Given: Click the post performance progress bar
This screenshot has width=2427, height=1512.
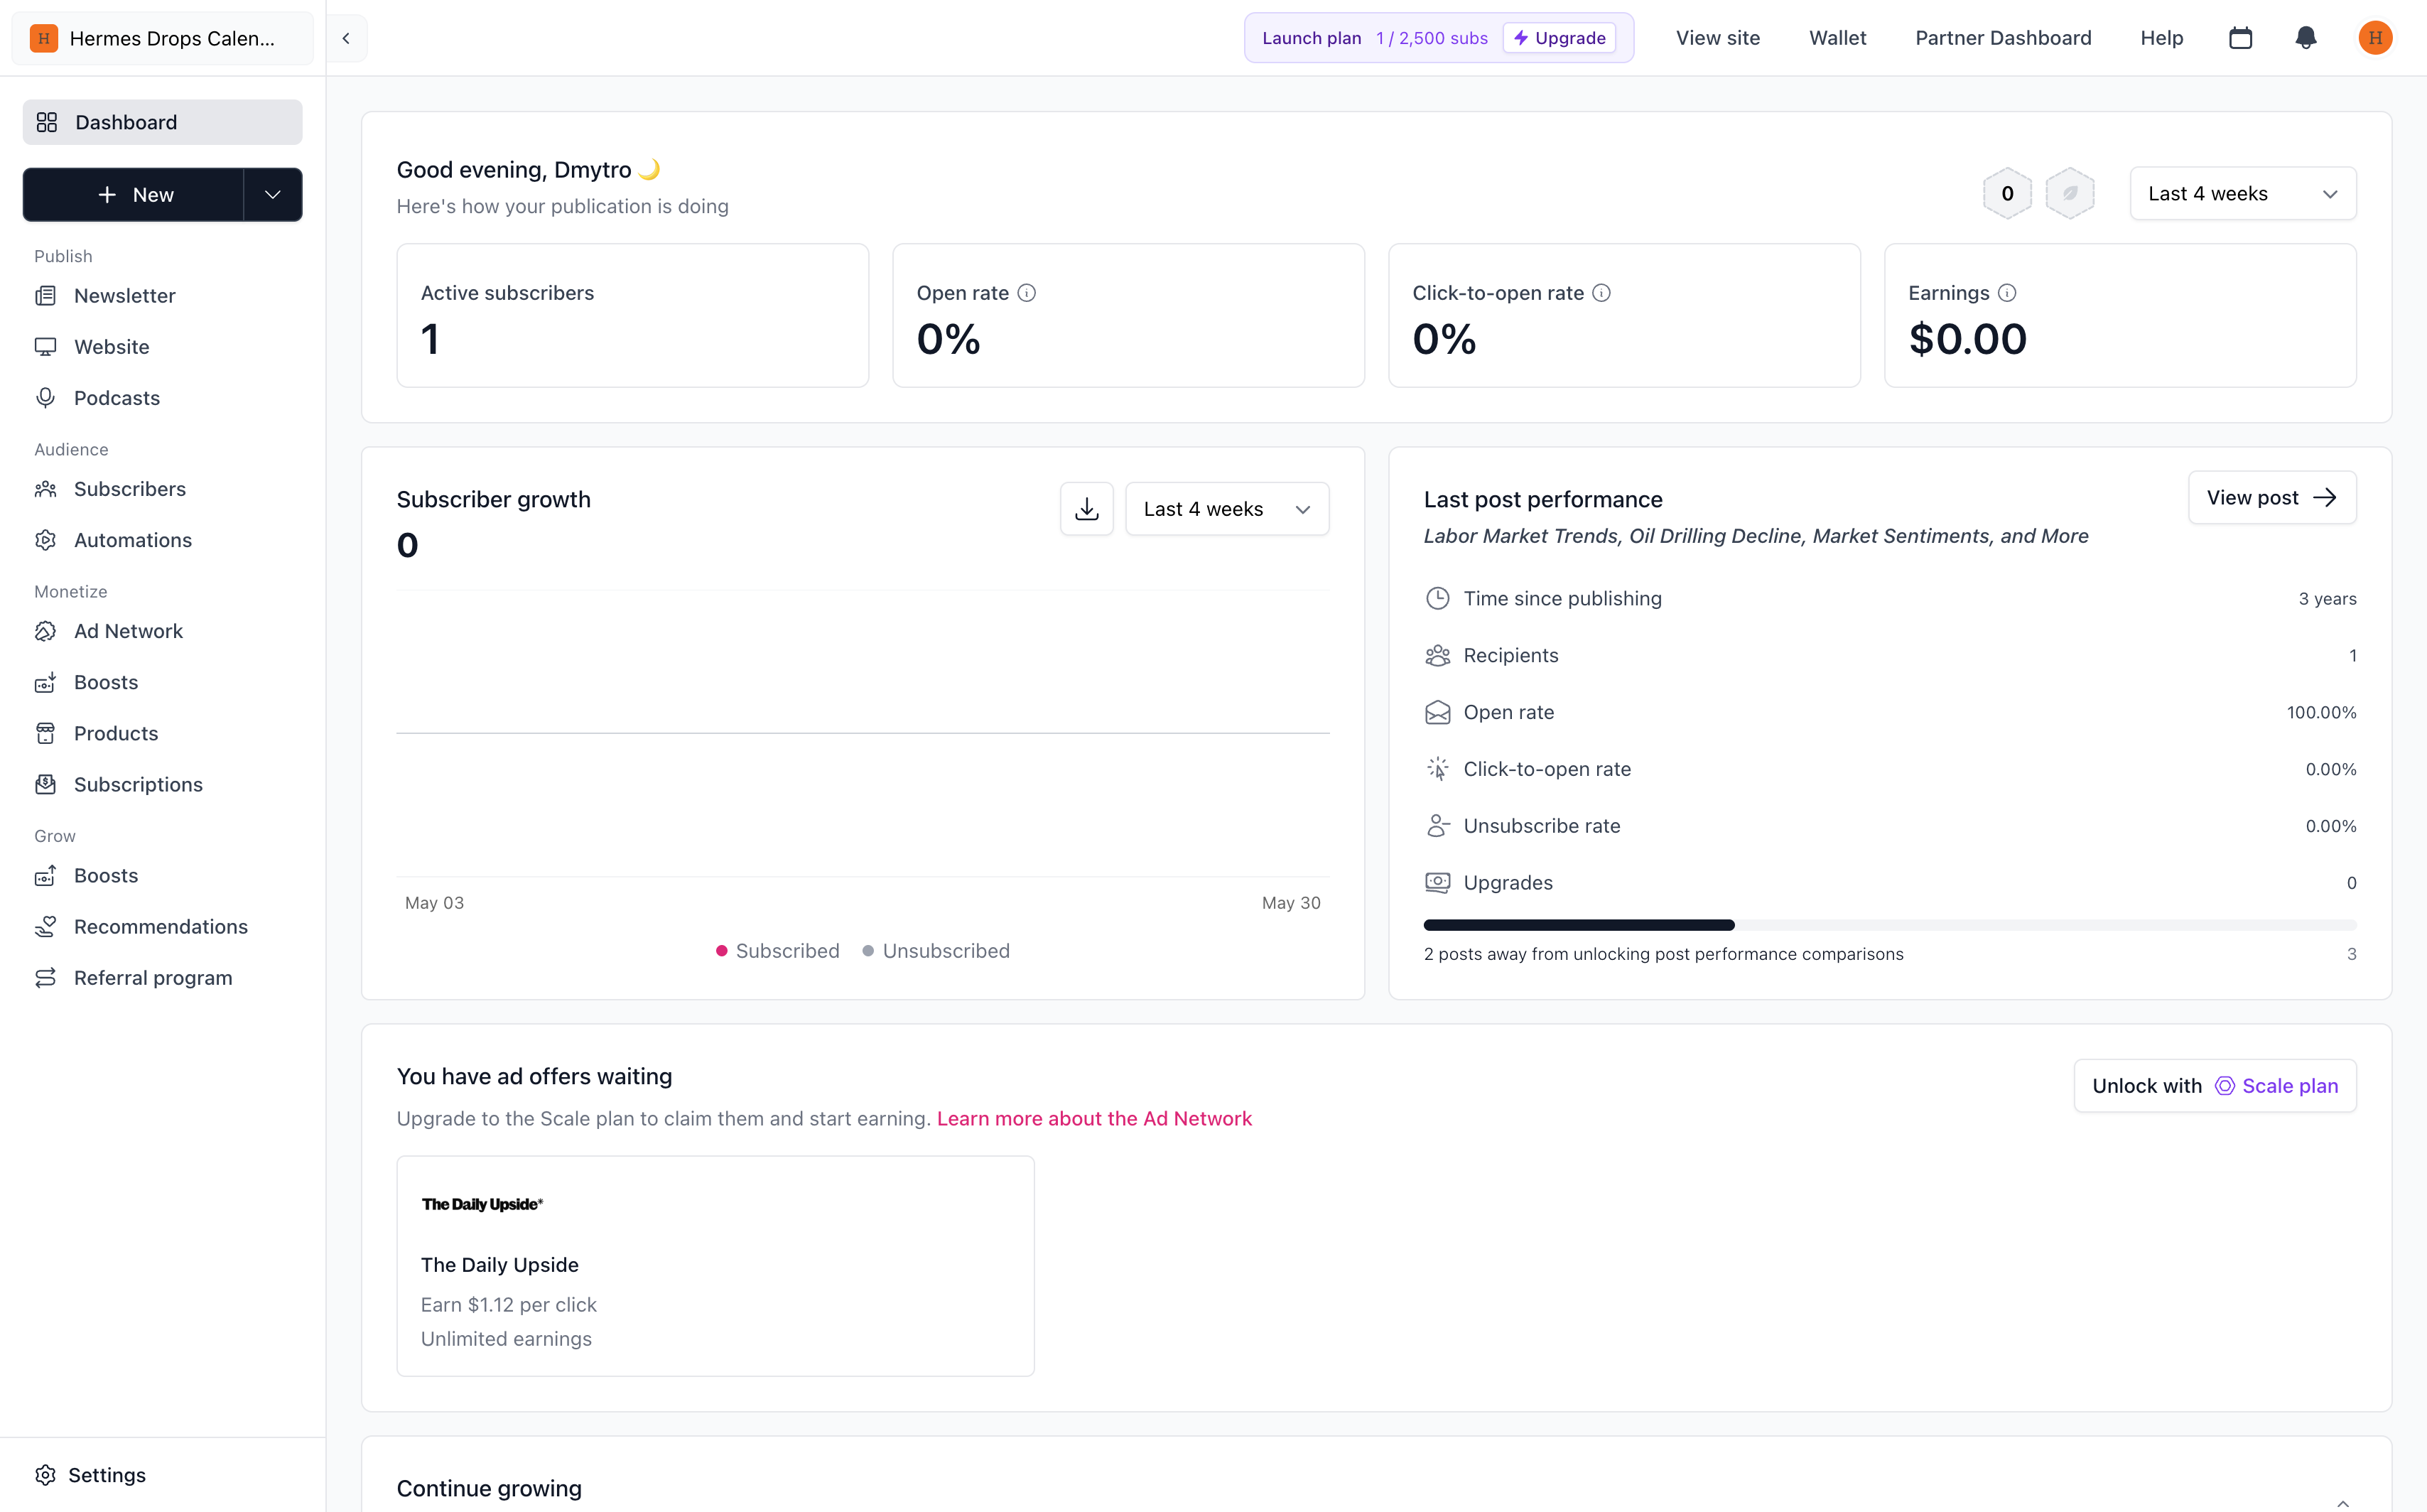Looking at the screenshot, I should point(1890,925).
